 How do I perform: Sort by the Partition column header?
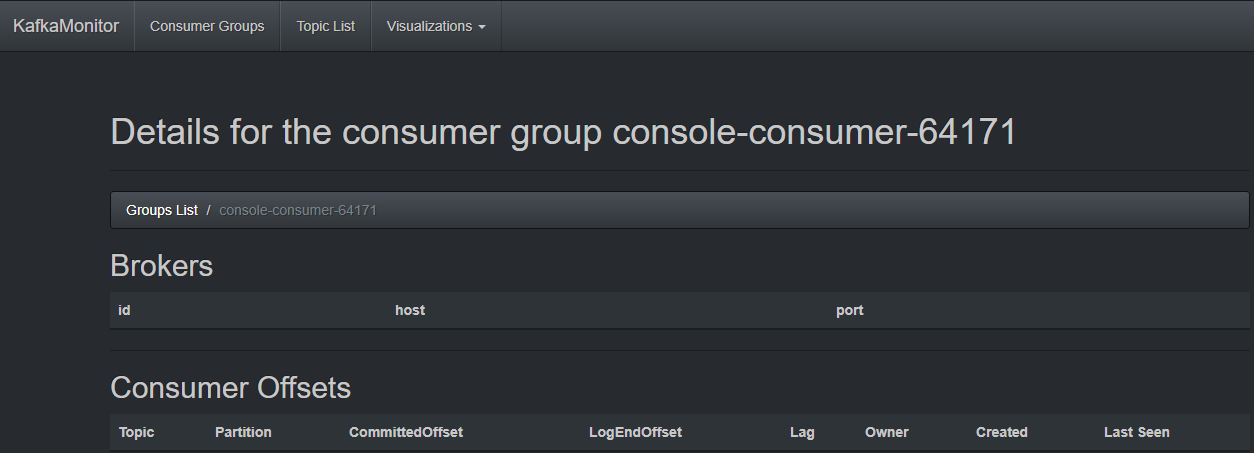point(243,432)
